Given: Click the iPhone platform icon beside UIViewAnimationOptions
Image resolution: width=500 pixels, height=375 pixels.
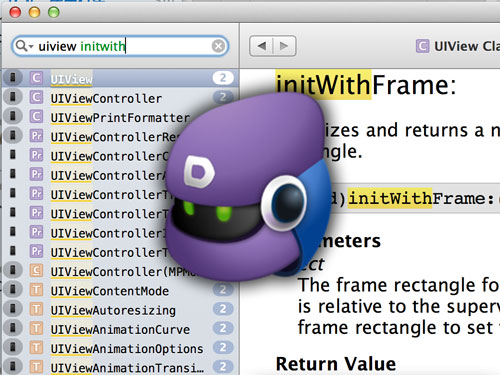Looking at the screenshot, I should point(13,348).
